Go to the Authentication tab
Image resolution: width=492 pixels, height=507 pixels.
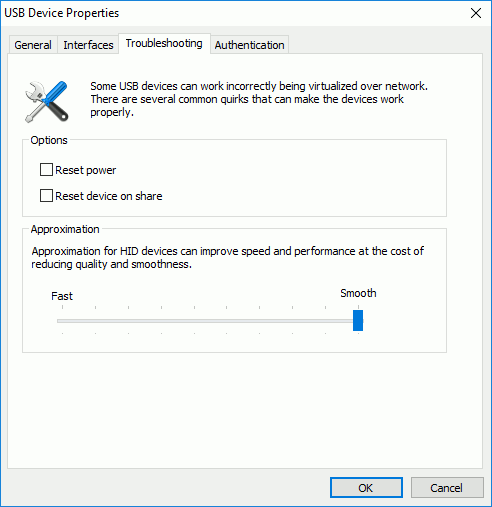(x=249, y=45)
